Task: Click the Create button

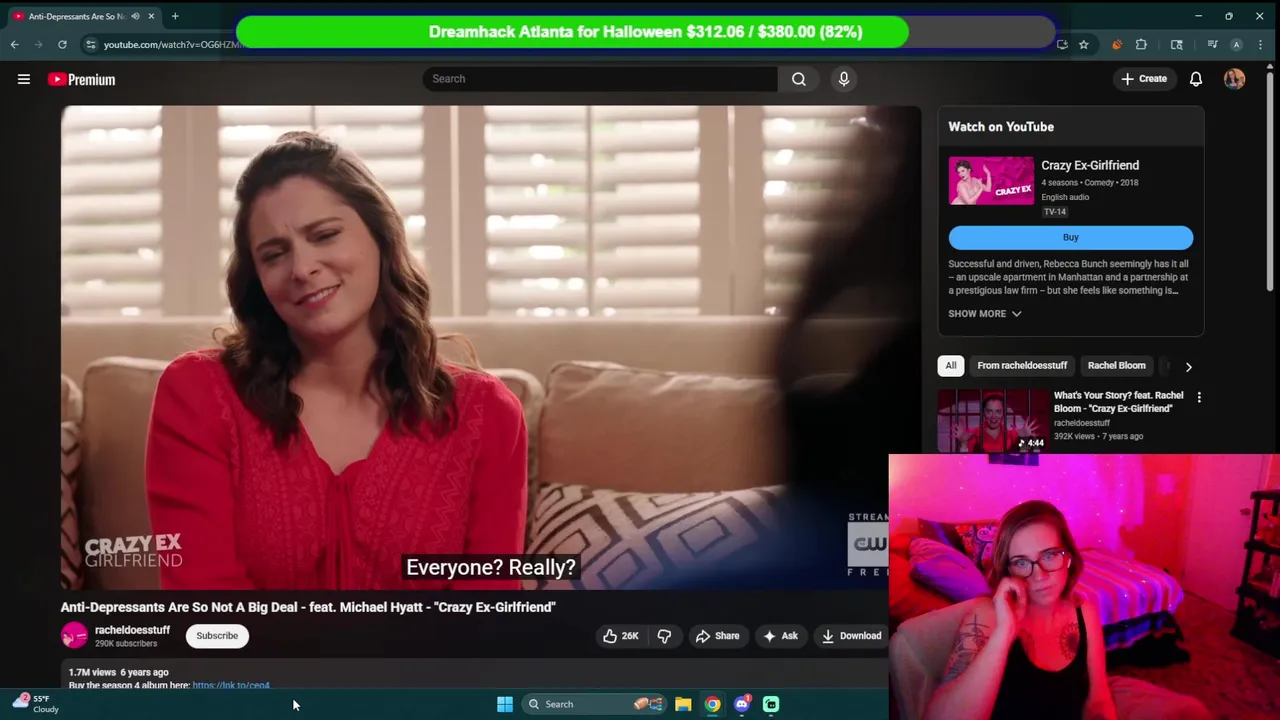Action: [x=1144, y=79]
